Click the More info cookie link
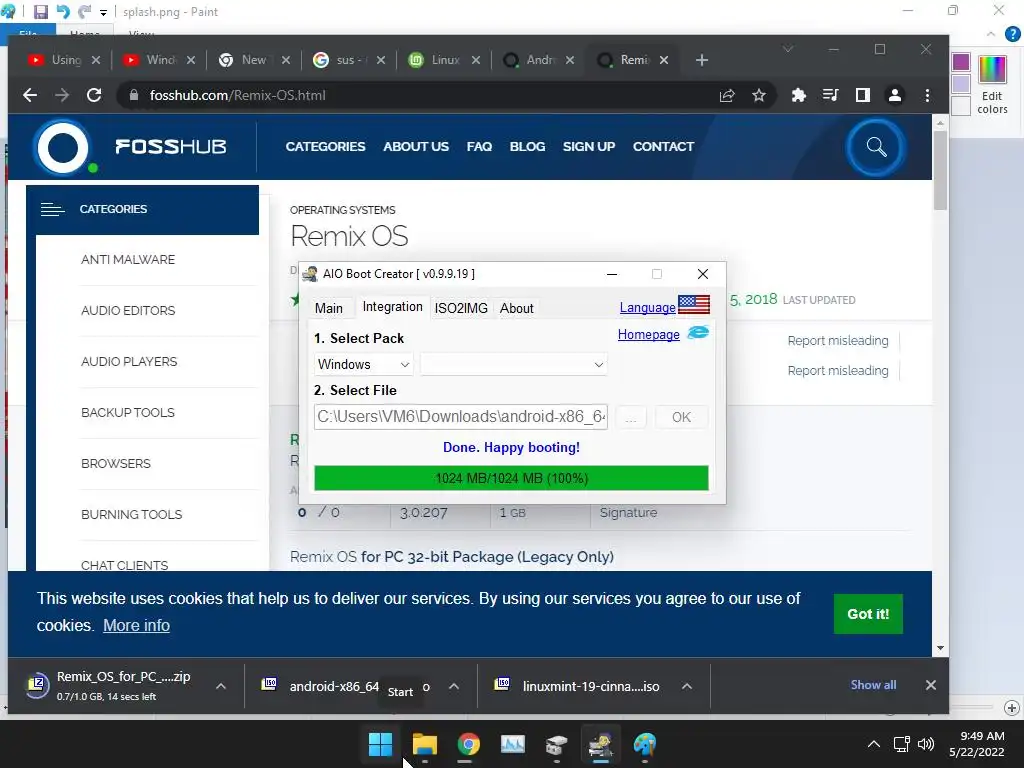 click(136, 626)
